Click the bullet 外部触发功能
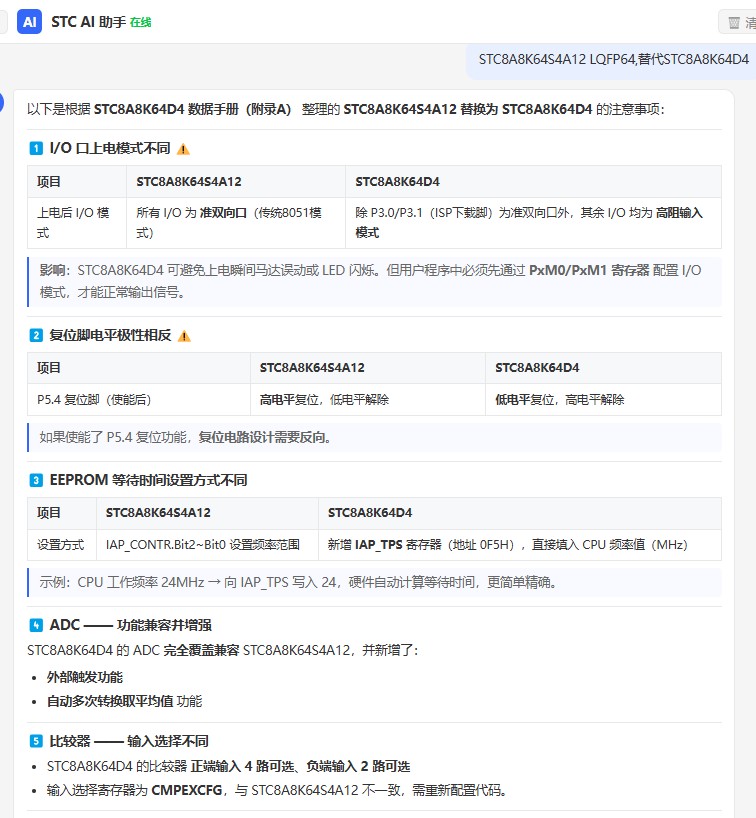This screenshot has width=756, height=818. 85,677
